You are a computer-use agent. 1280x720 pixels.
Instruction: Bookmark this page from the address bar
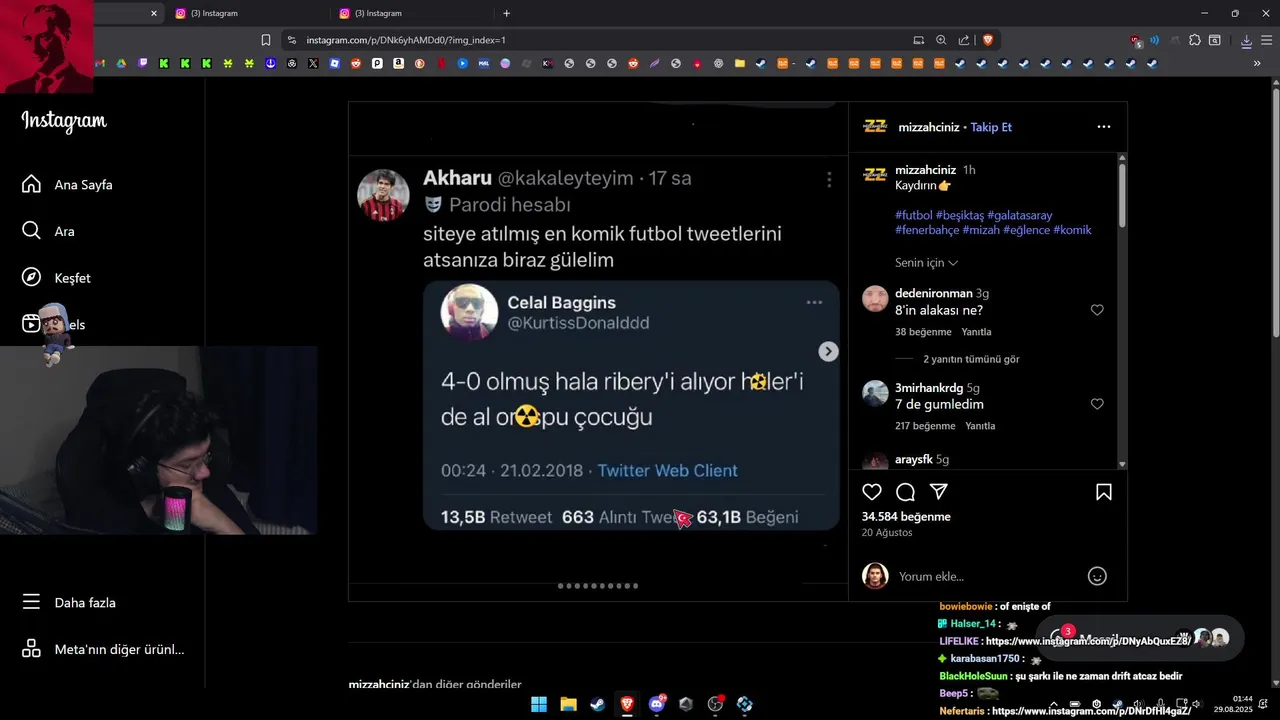coord(266,40)
